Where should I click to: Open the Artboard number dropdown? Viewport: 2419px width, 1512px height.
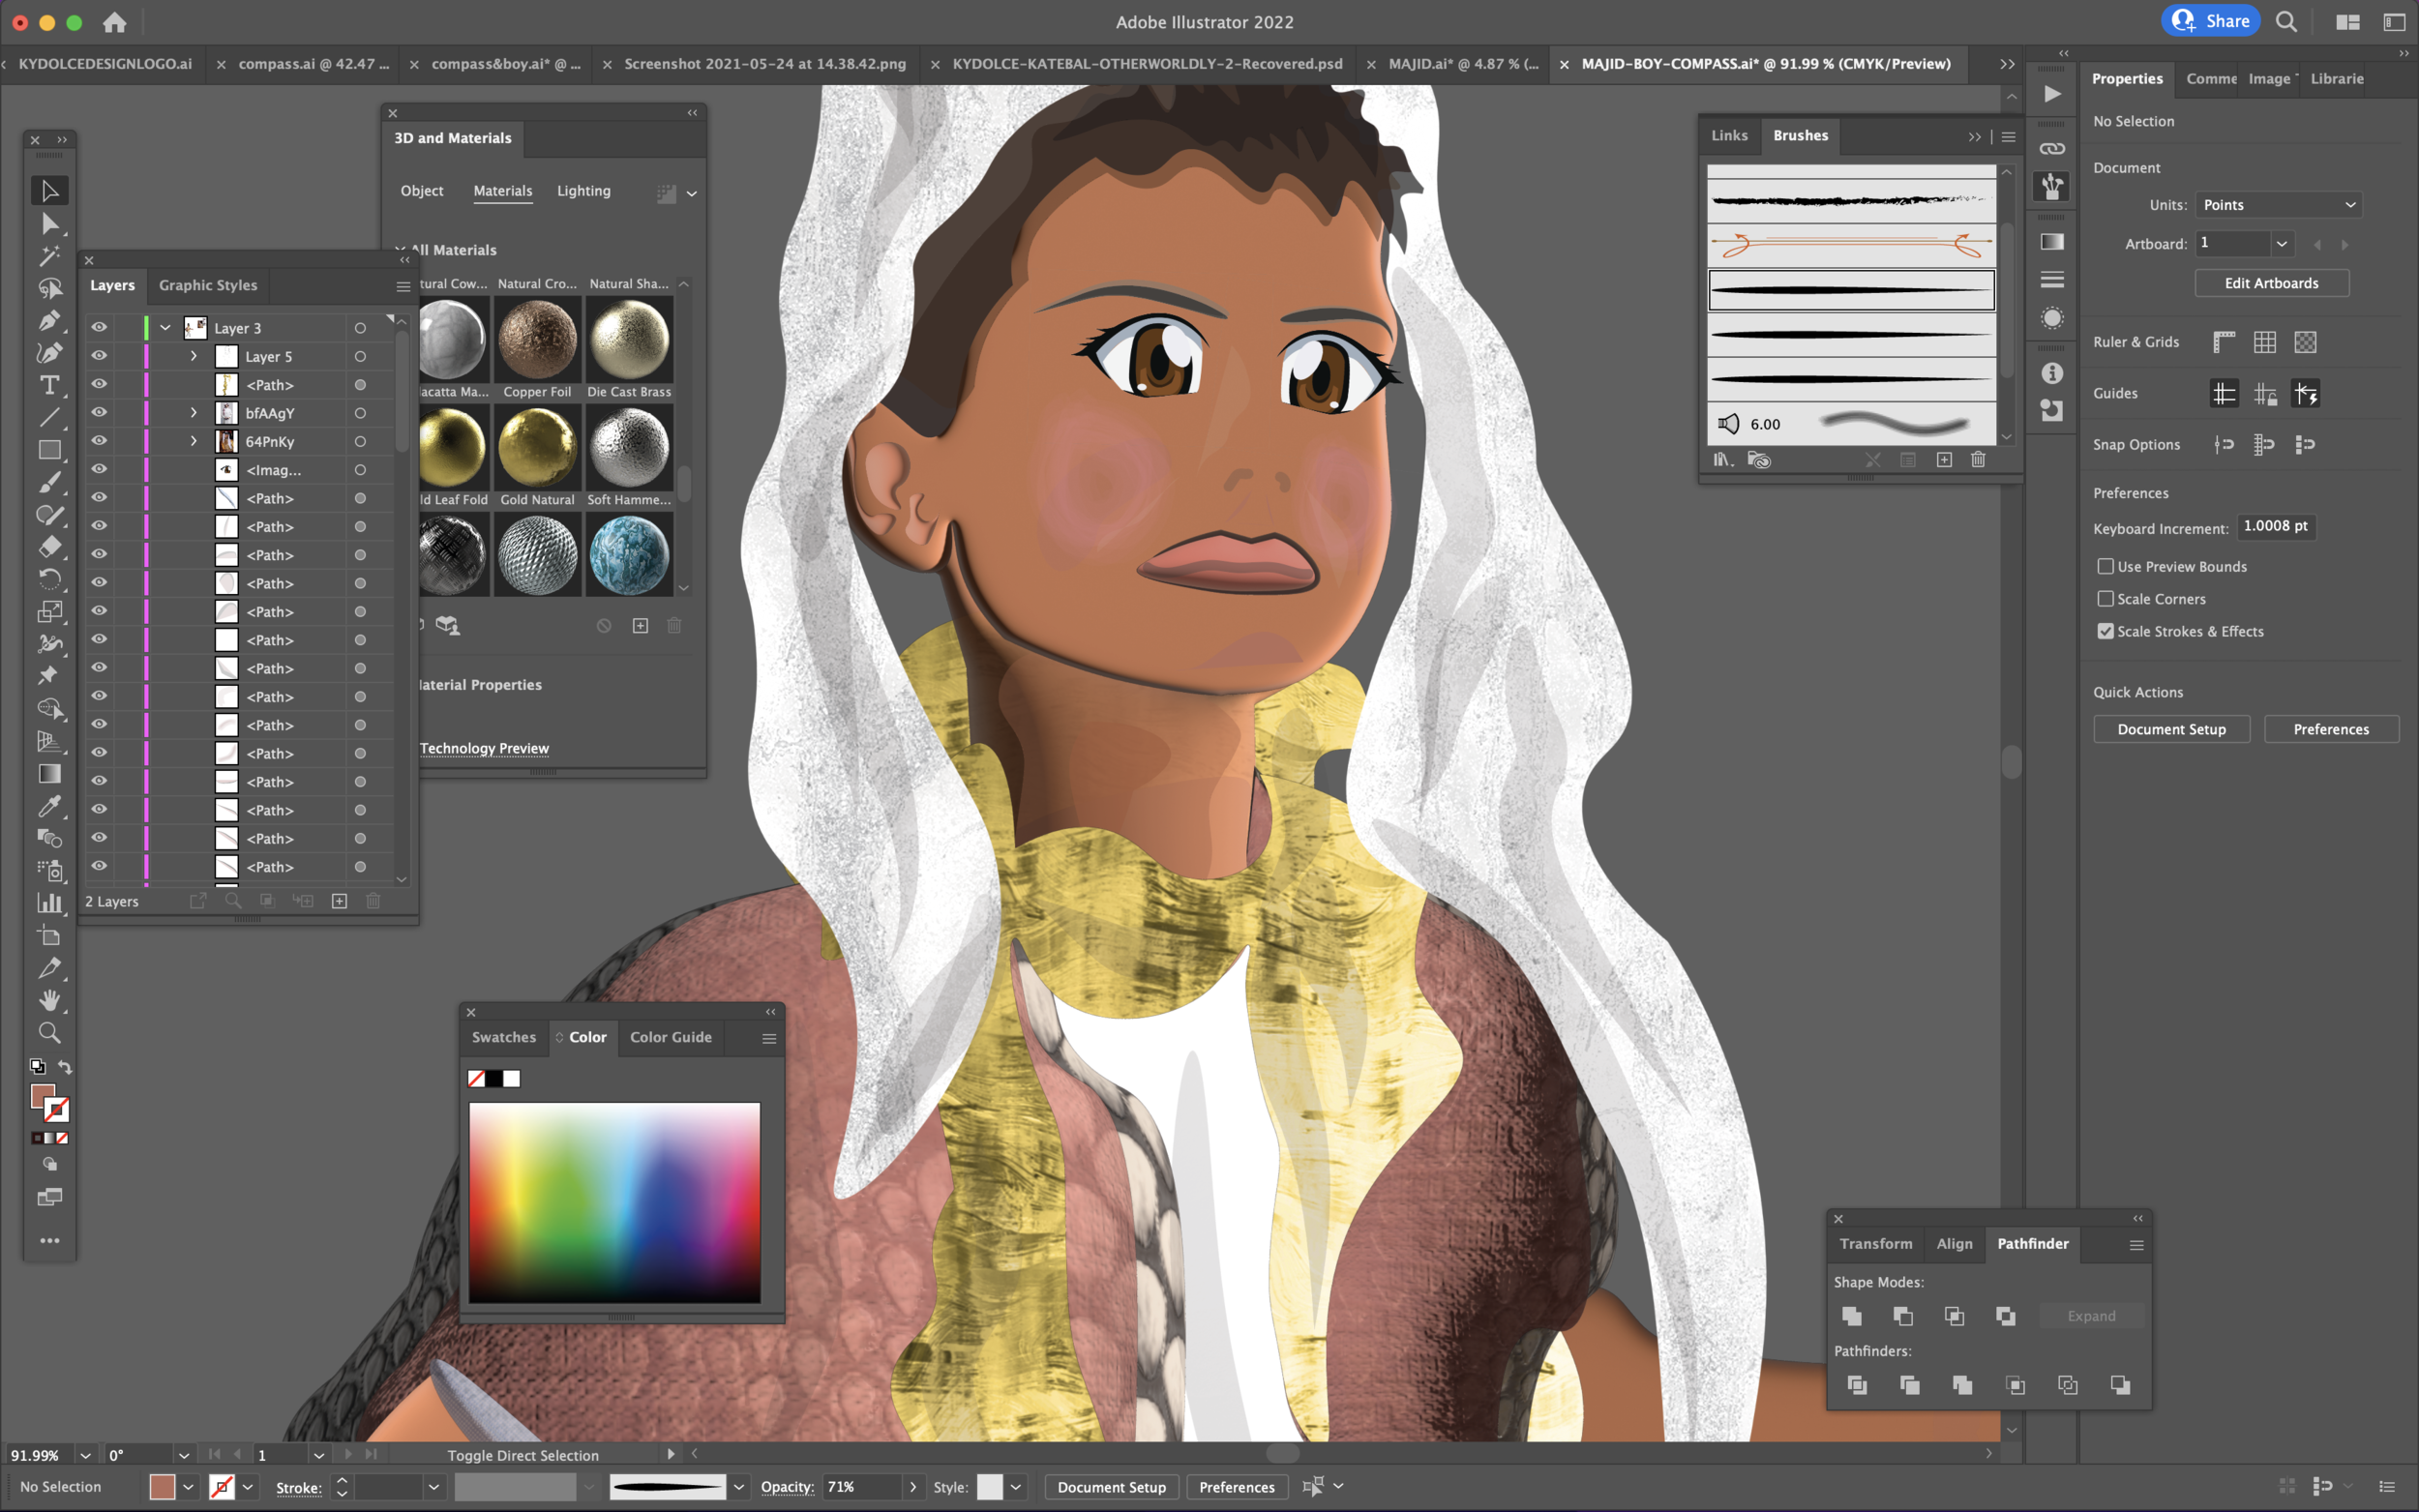point(2281,243)
